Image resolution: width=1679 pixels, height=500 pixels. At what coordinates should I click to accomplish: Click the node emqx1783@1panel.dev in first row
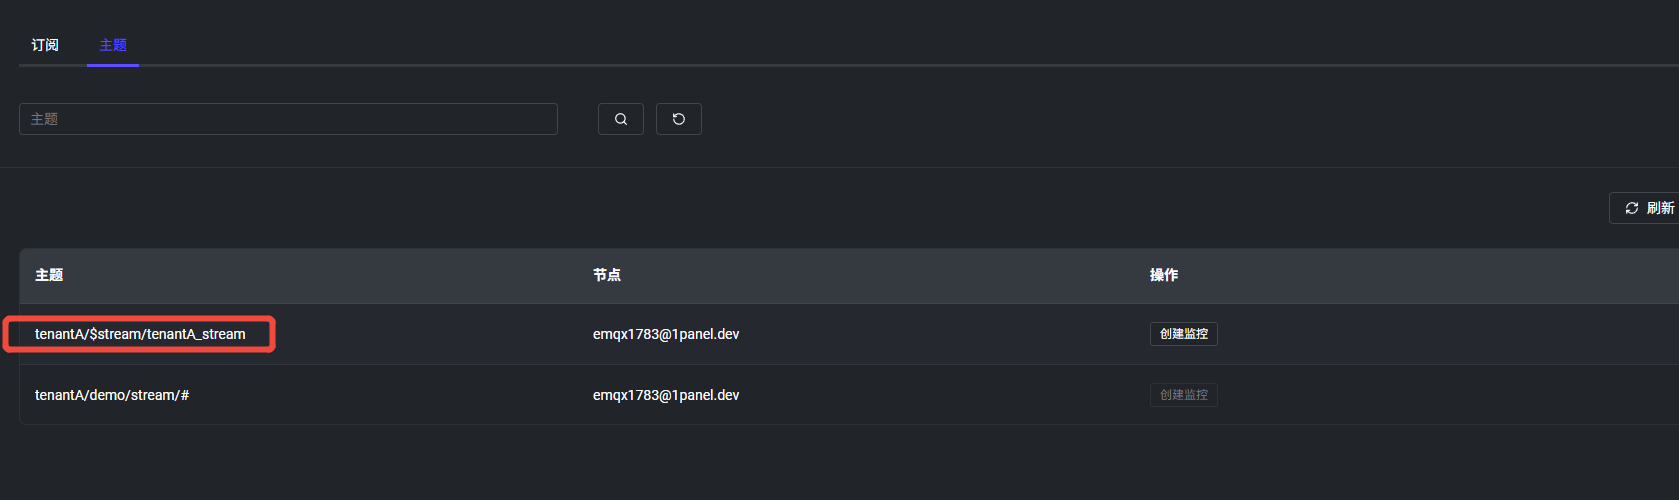coord(666,334)
